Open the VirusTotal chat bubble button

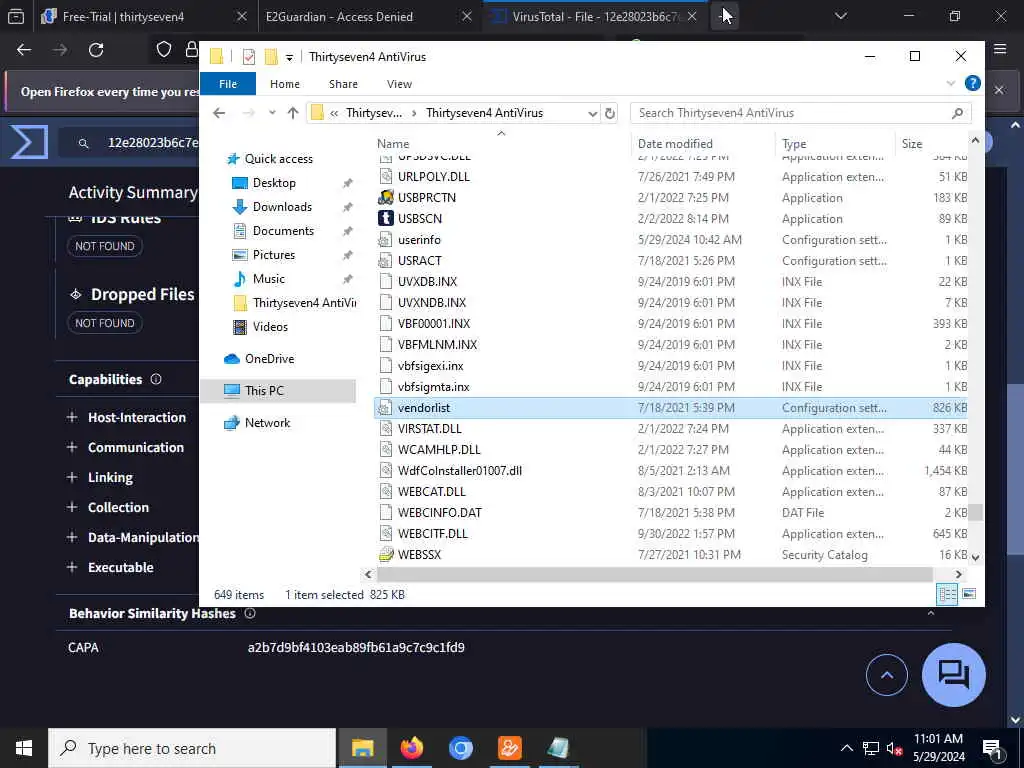point(953,675)
